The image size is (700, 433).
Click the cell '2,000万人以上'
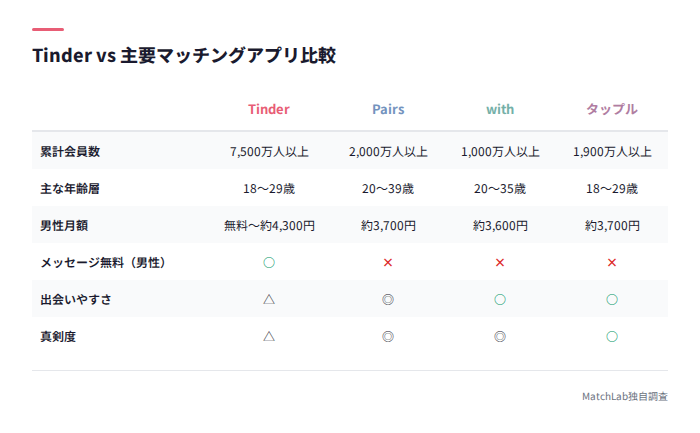click(388, 152)
